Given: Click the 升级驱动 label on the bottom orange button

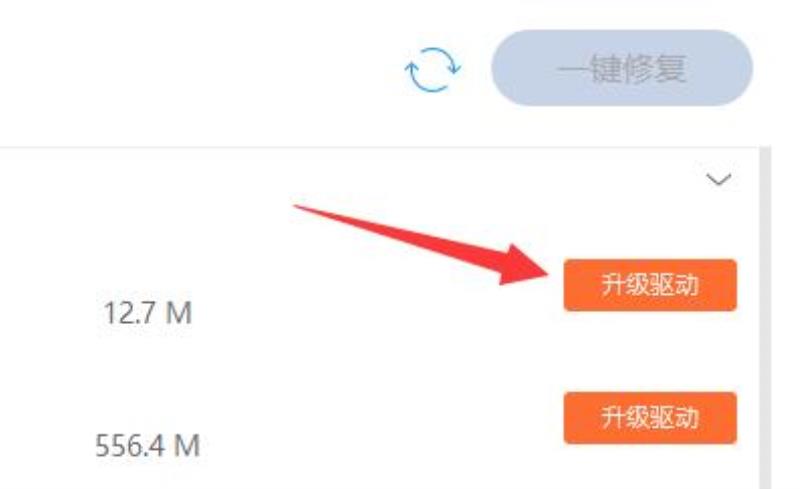Looking at the screenshot, I should click(649, 418).
